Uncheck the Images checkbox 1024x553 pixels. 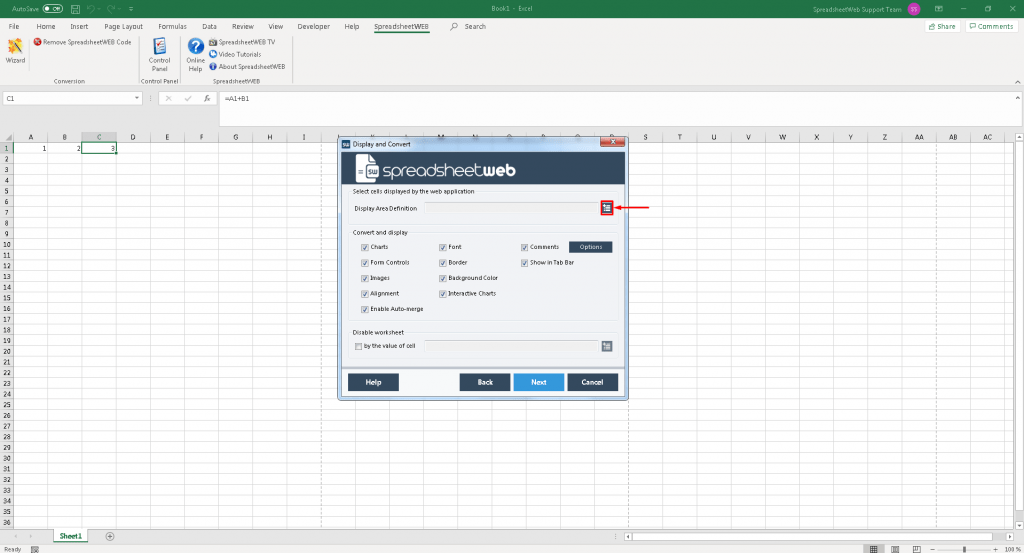pos(364,278)
